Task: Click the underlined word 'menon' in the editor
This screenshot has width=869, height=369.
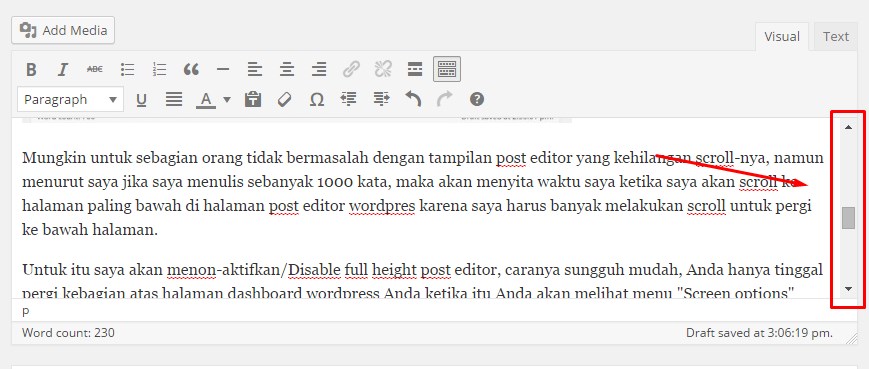Action: (192, 270)
